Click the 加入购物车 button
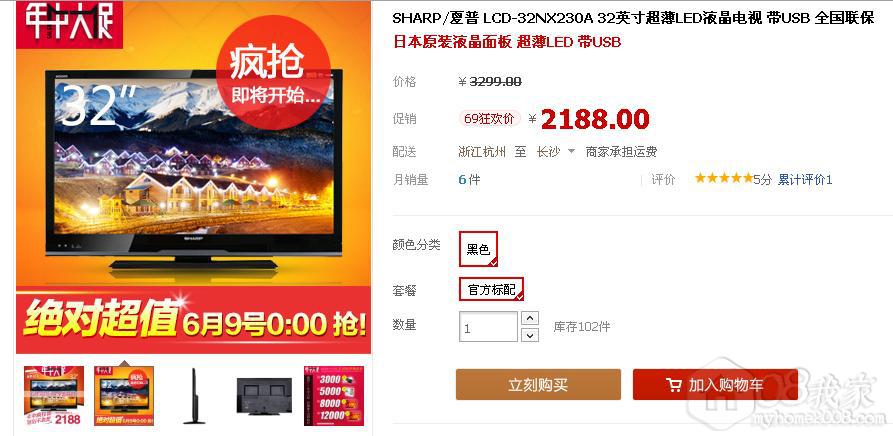893x436 pixels. pyautogui.click(x=715, y=385)
